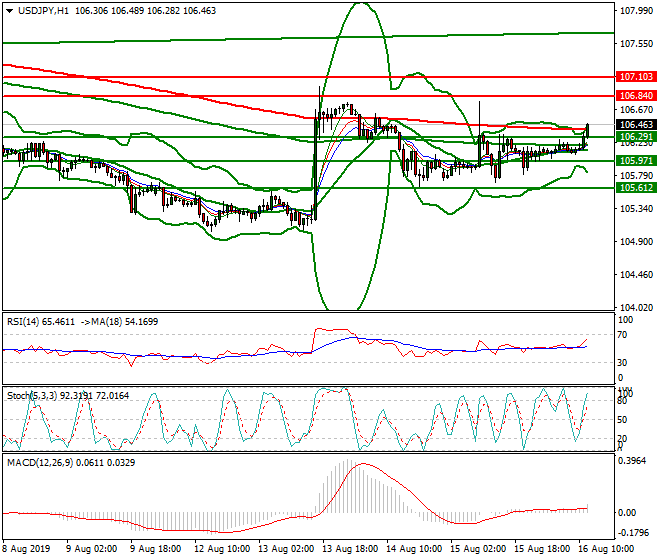Select the red 106.840 price level label
660x560 pixels.
pyautogui.click(x=636, y=96)
